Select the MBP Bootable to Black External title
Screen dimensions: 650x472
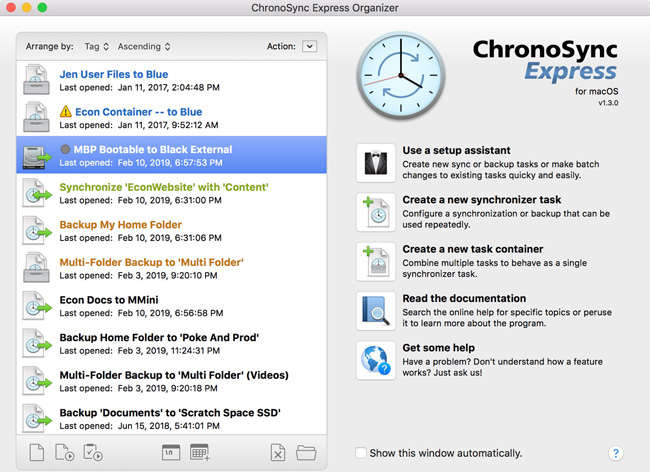tap(153, 150)
